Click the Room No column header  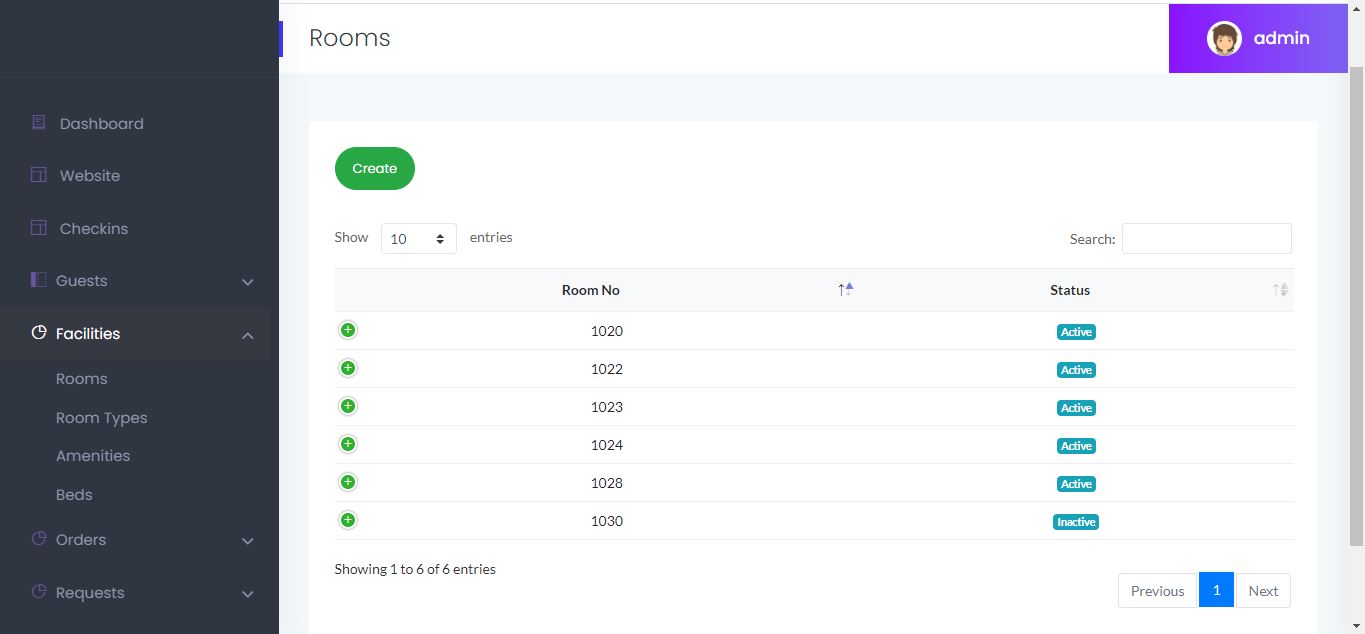pyautogui.click(x=591, y=290)
